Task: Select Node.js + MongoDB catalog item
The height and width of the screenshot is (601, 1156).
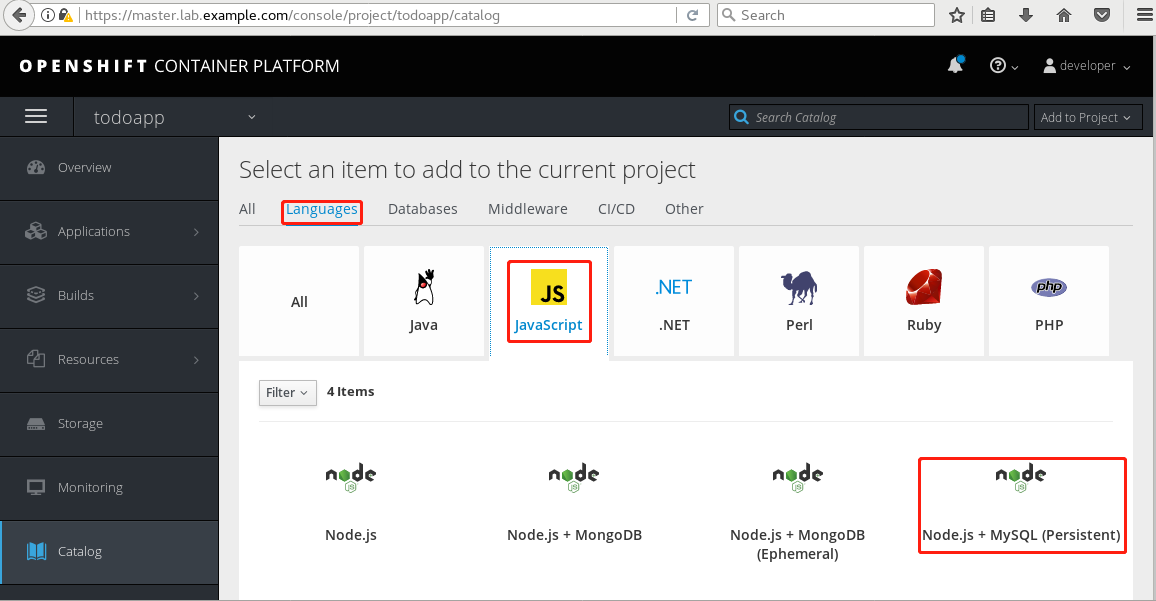Action: tap(574, 503)
